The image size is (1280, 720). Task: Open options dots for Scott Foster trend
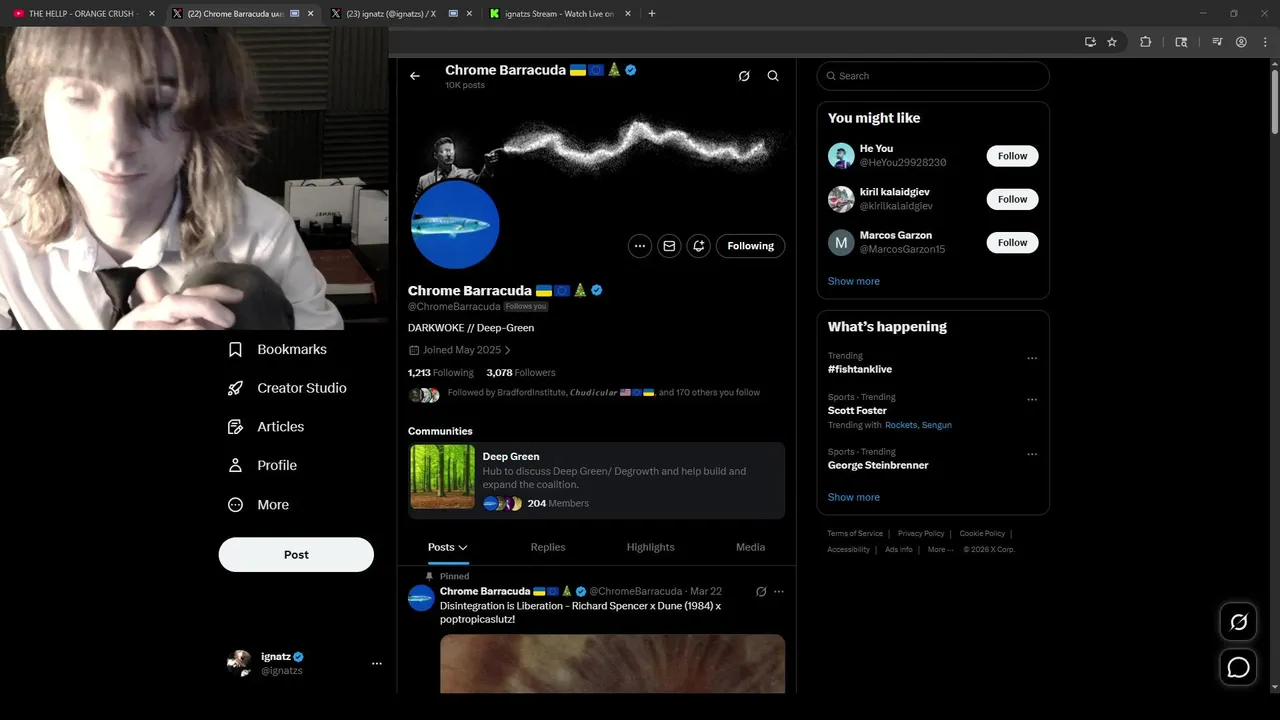[x=1032, y=399]
